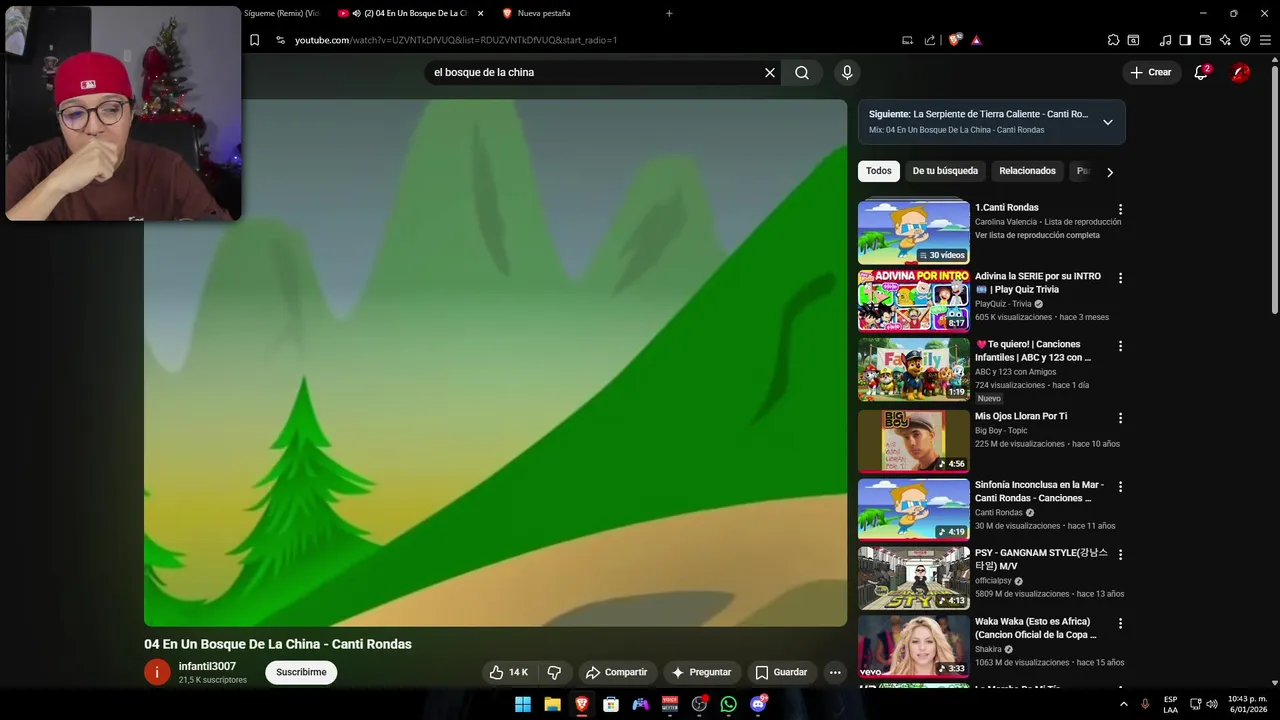The width and height of the screenshot is (1280, 720).
Task: Close the 04 En Un Bosque tab
Action: click(x=480, y=13)
